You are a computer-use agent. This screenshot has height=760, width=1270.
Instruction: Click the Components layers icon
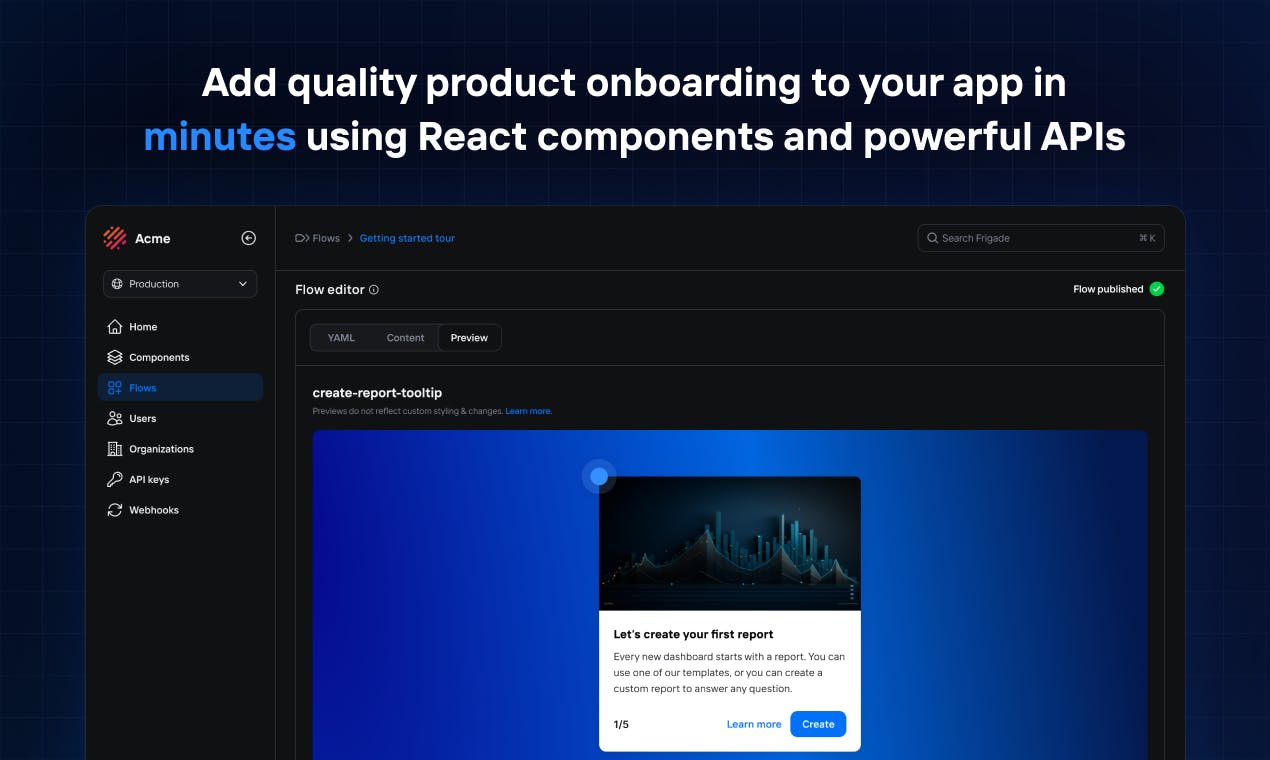coord(115,357)
